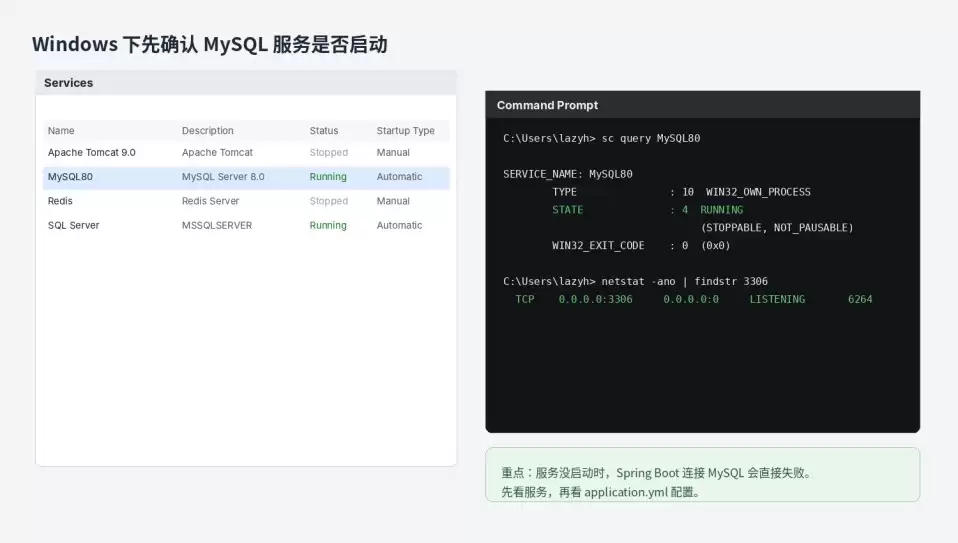Click Automatic startup type of MySQL80
Viewport: 958px width, 543px height.
(x=400, y=177)
